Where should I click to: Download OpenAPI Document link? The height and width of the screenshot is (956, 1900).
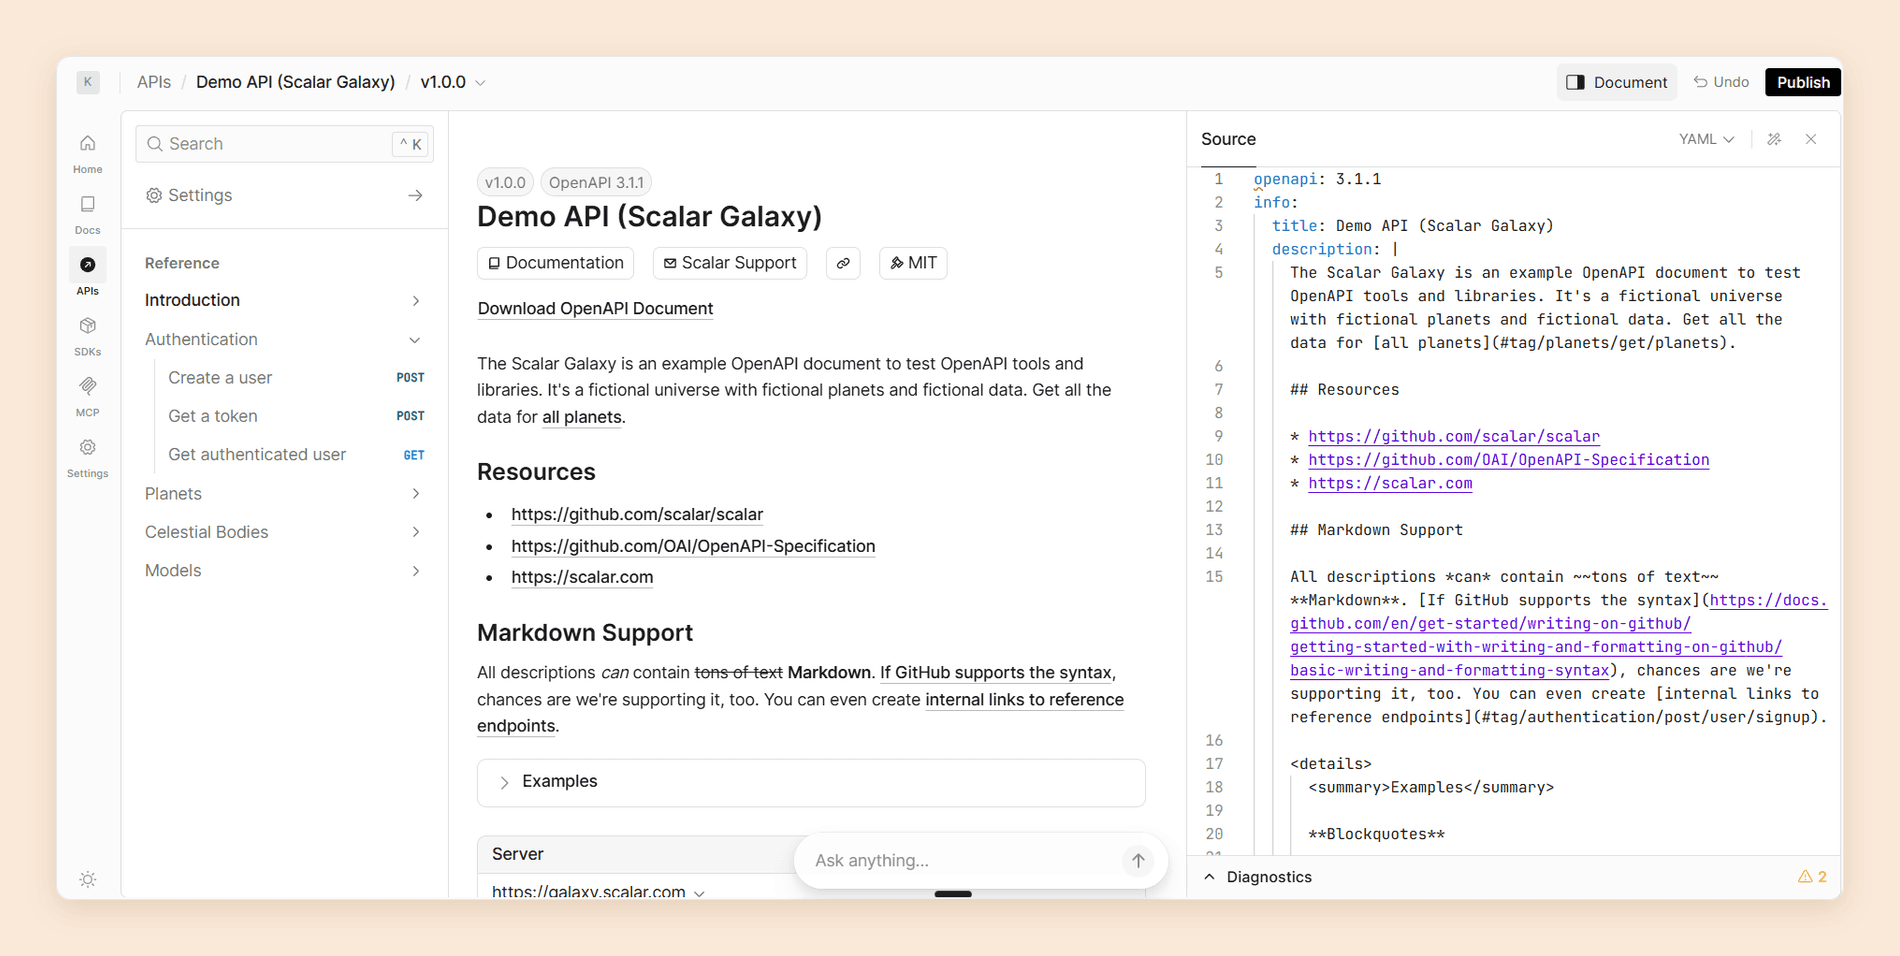(x=595, y=309)
